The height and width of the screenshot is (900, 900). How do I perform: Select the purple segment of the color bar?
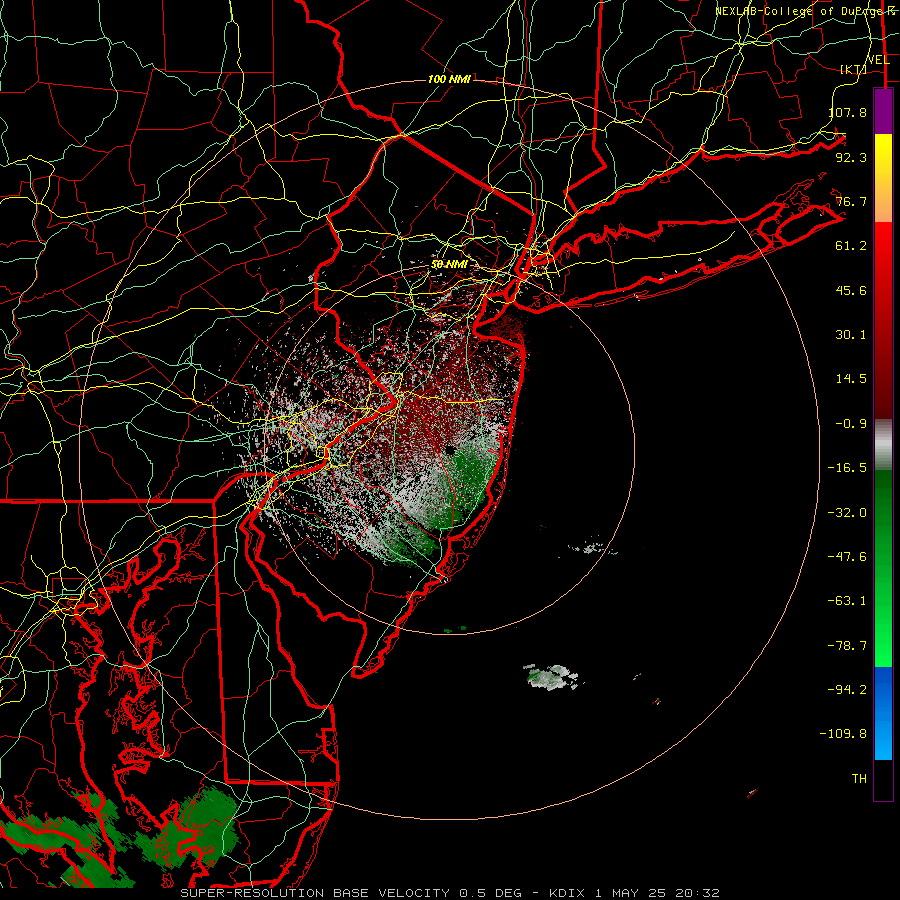tap(883, 111)
